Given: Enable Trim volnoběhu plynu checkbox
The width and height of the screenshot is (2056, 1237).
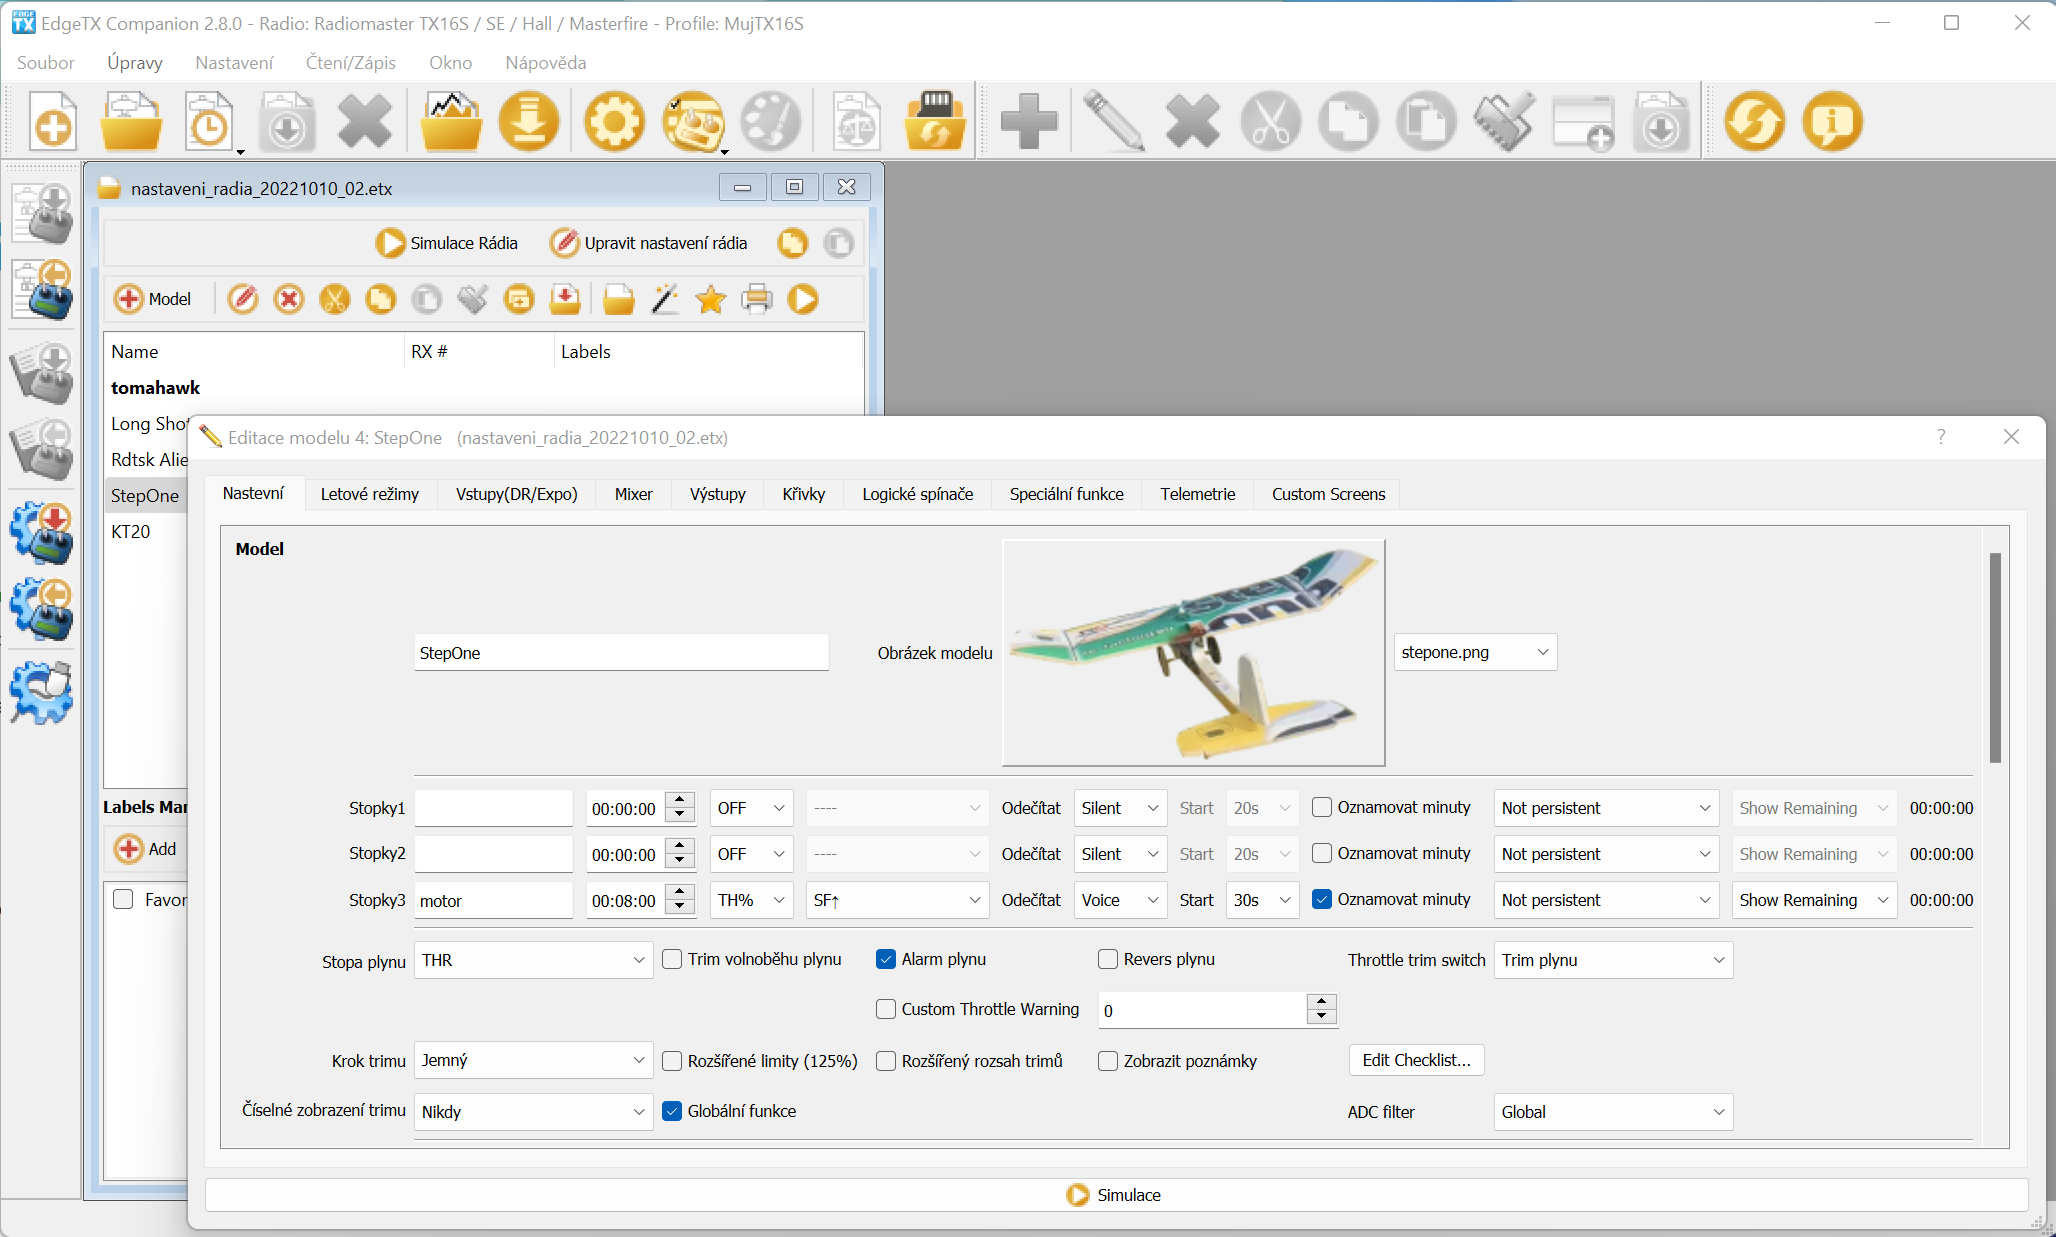Looking at the screenshot, I should [673, 959].
